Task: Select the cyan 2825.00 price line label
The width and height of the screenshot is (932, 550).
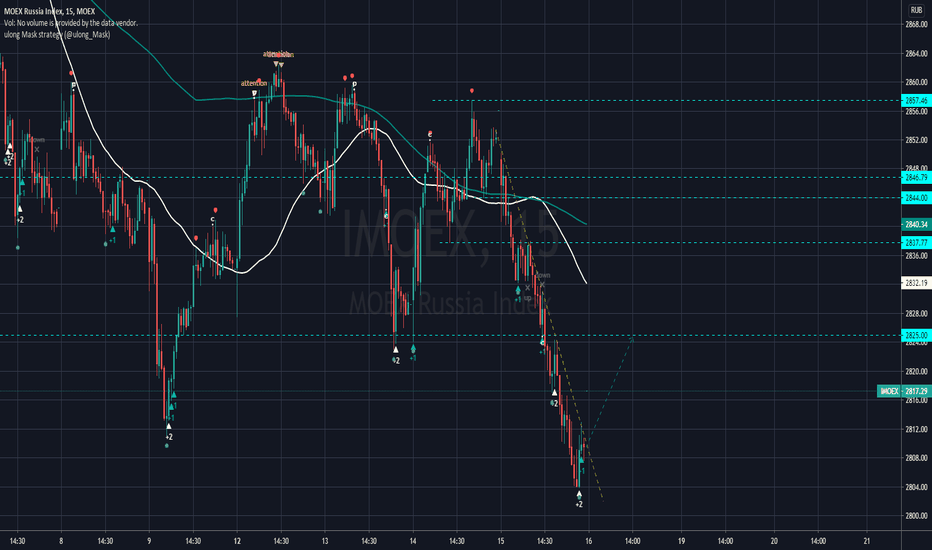Action: coord(916,335)
